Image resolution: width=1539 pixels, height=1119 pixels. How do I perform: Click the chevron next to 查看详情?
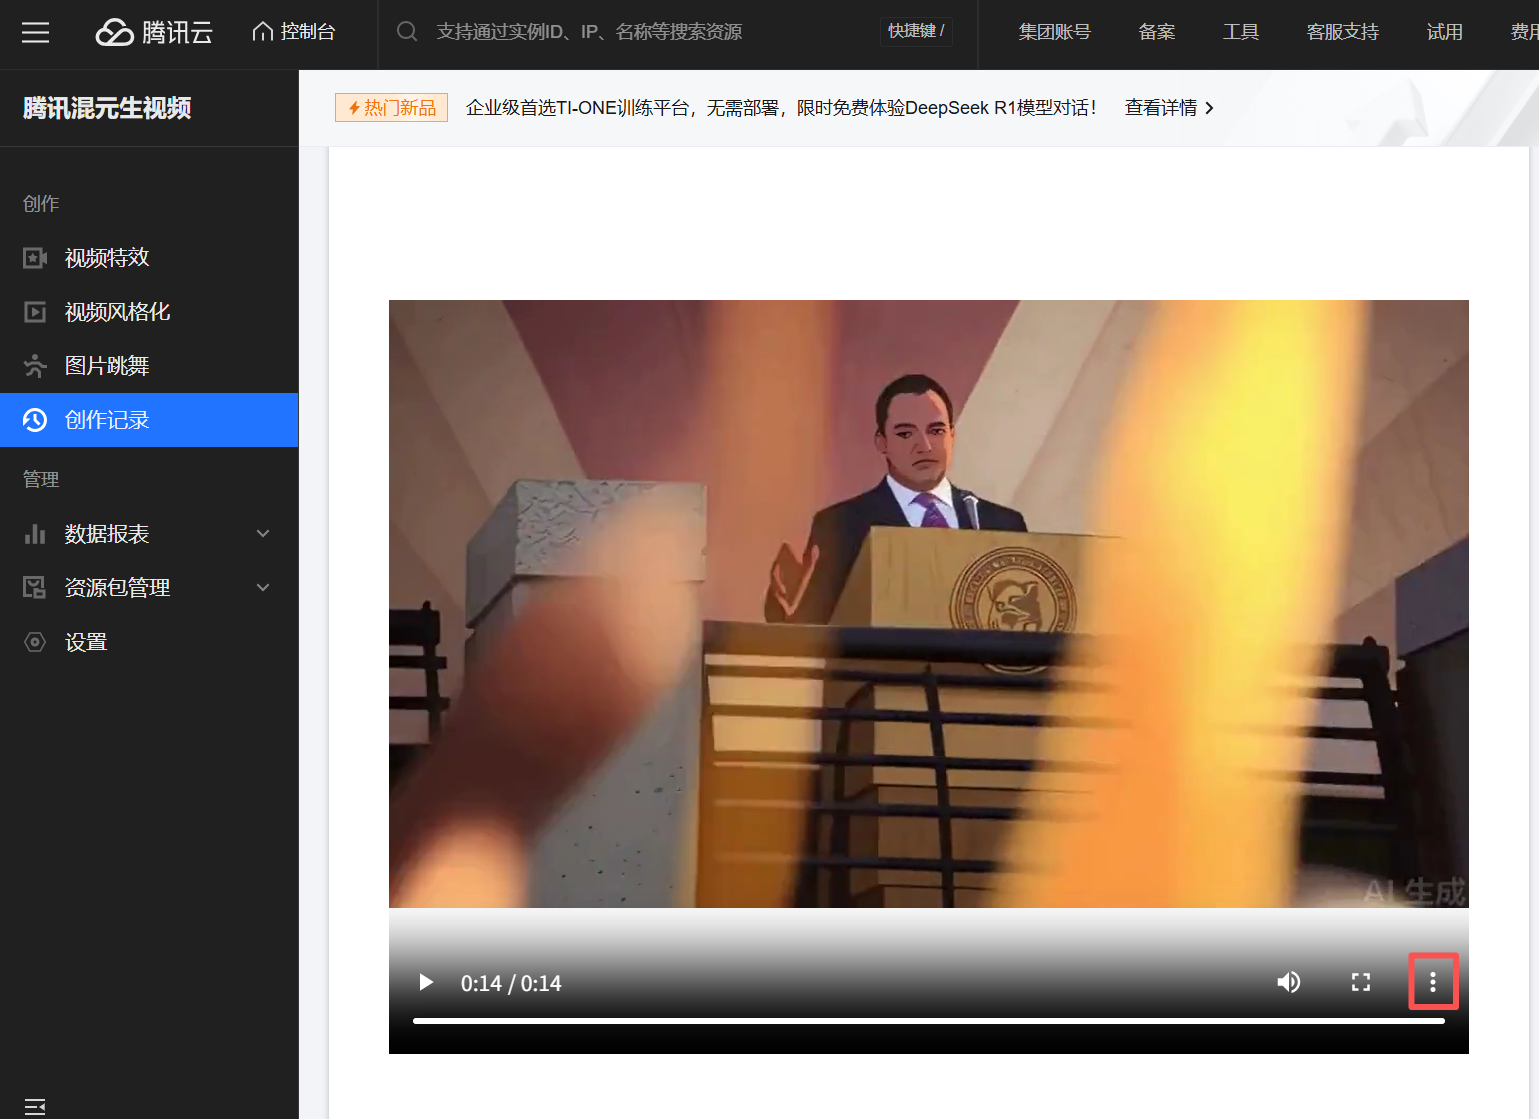[1209, 108]
